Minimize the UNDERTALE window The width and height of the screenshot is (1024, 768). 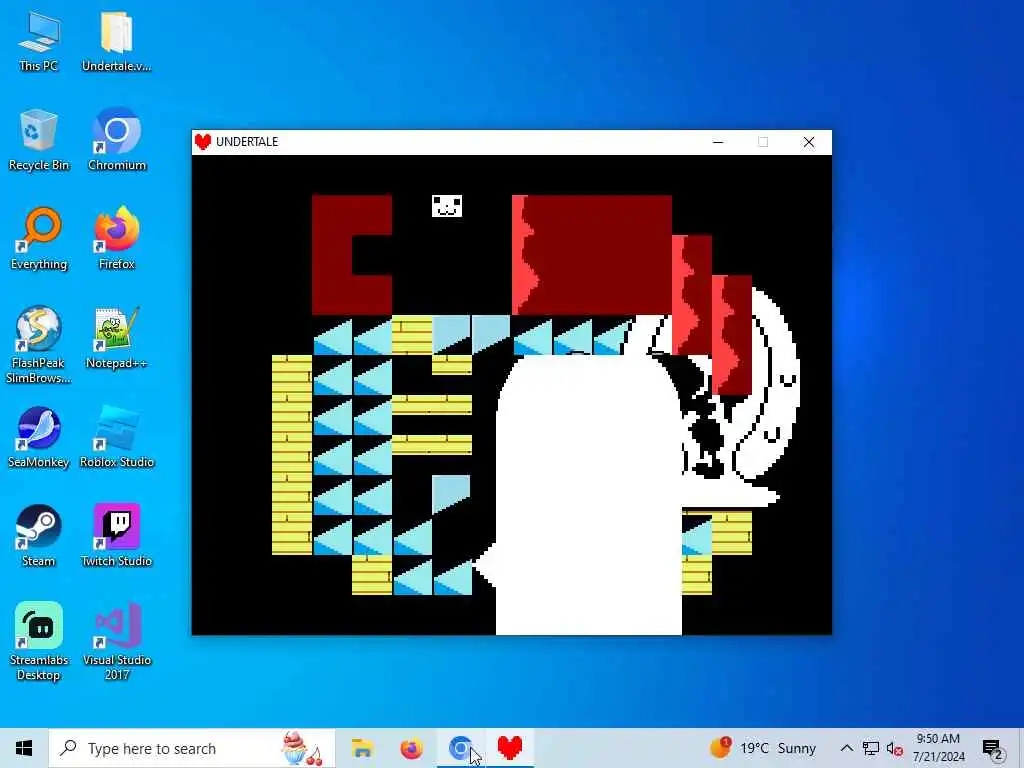click(718, 142)
